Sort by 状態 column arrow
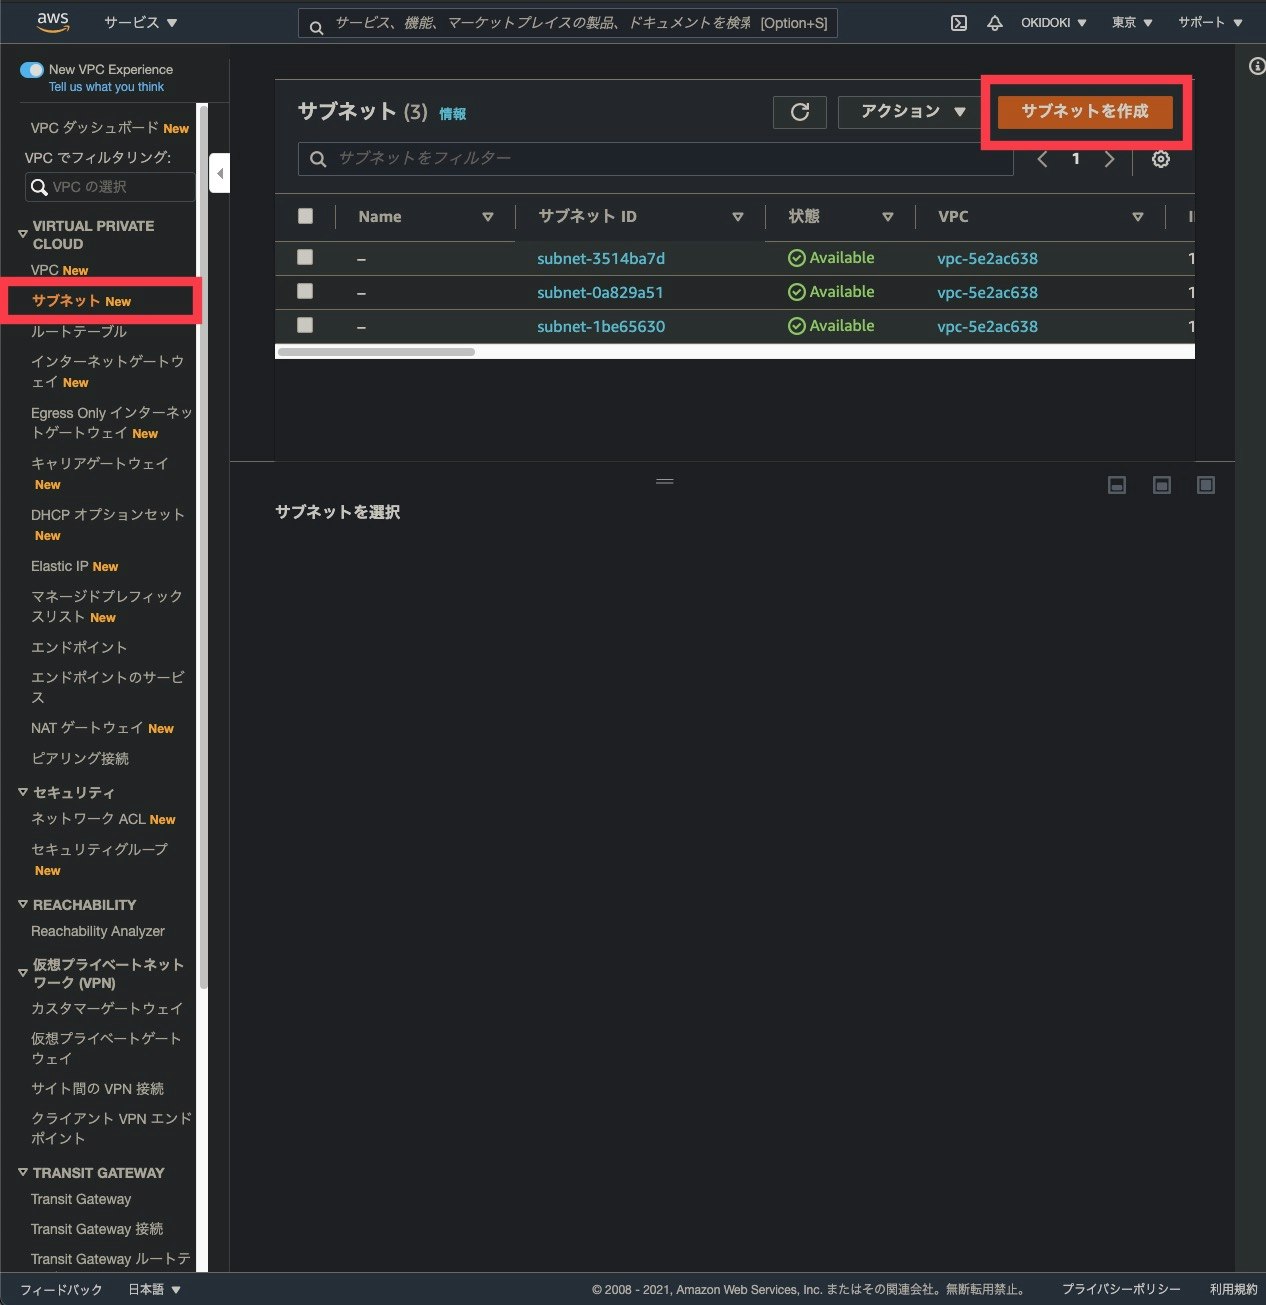 (x=888, y=216)
